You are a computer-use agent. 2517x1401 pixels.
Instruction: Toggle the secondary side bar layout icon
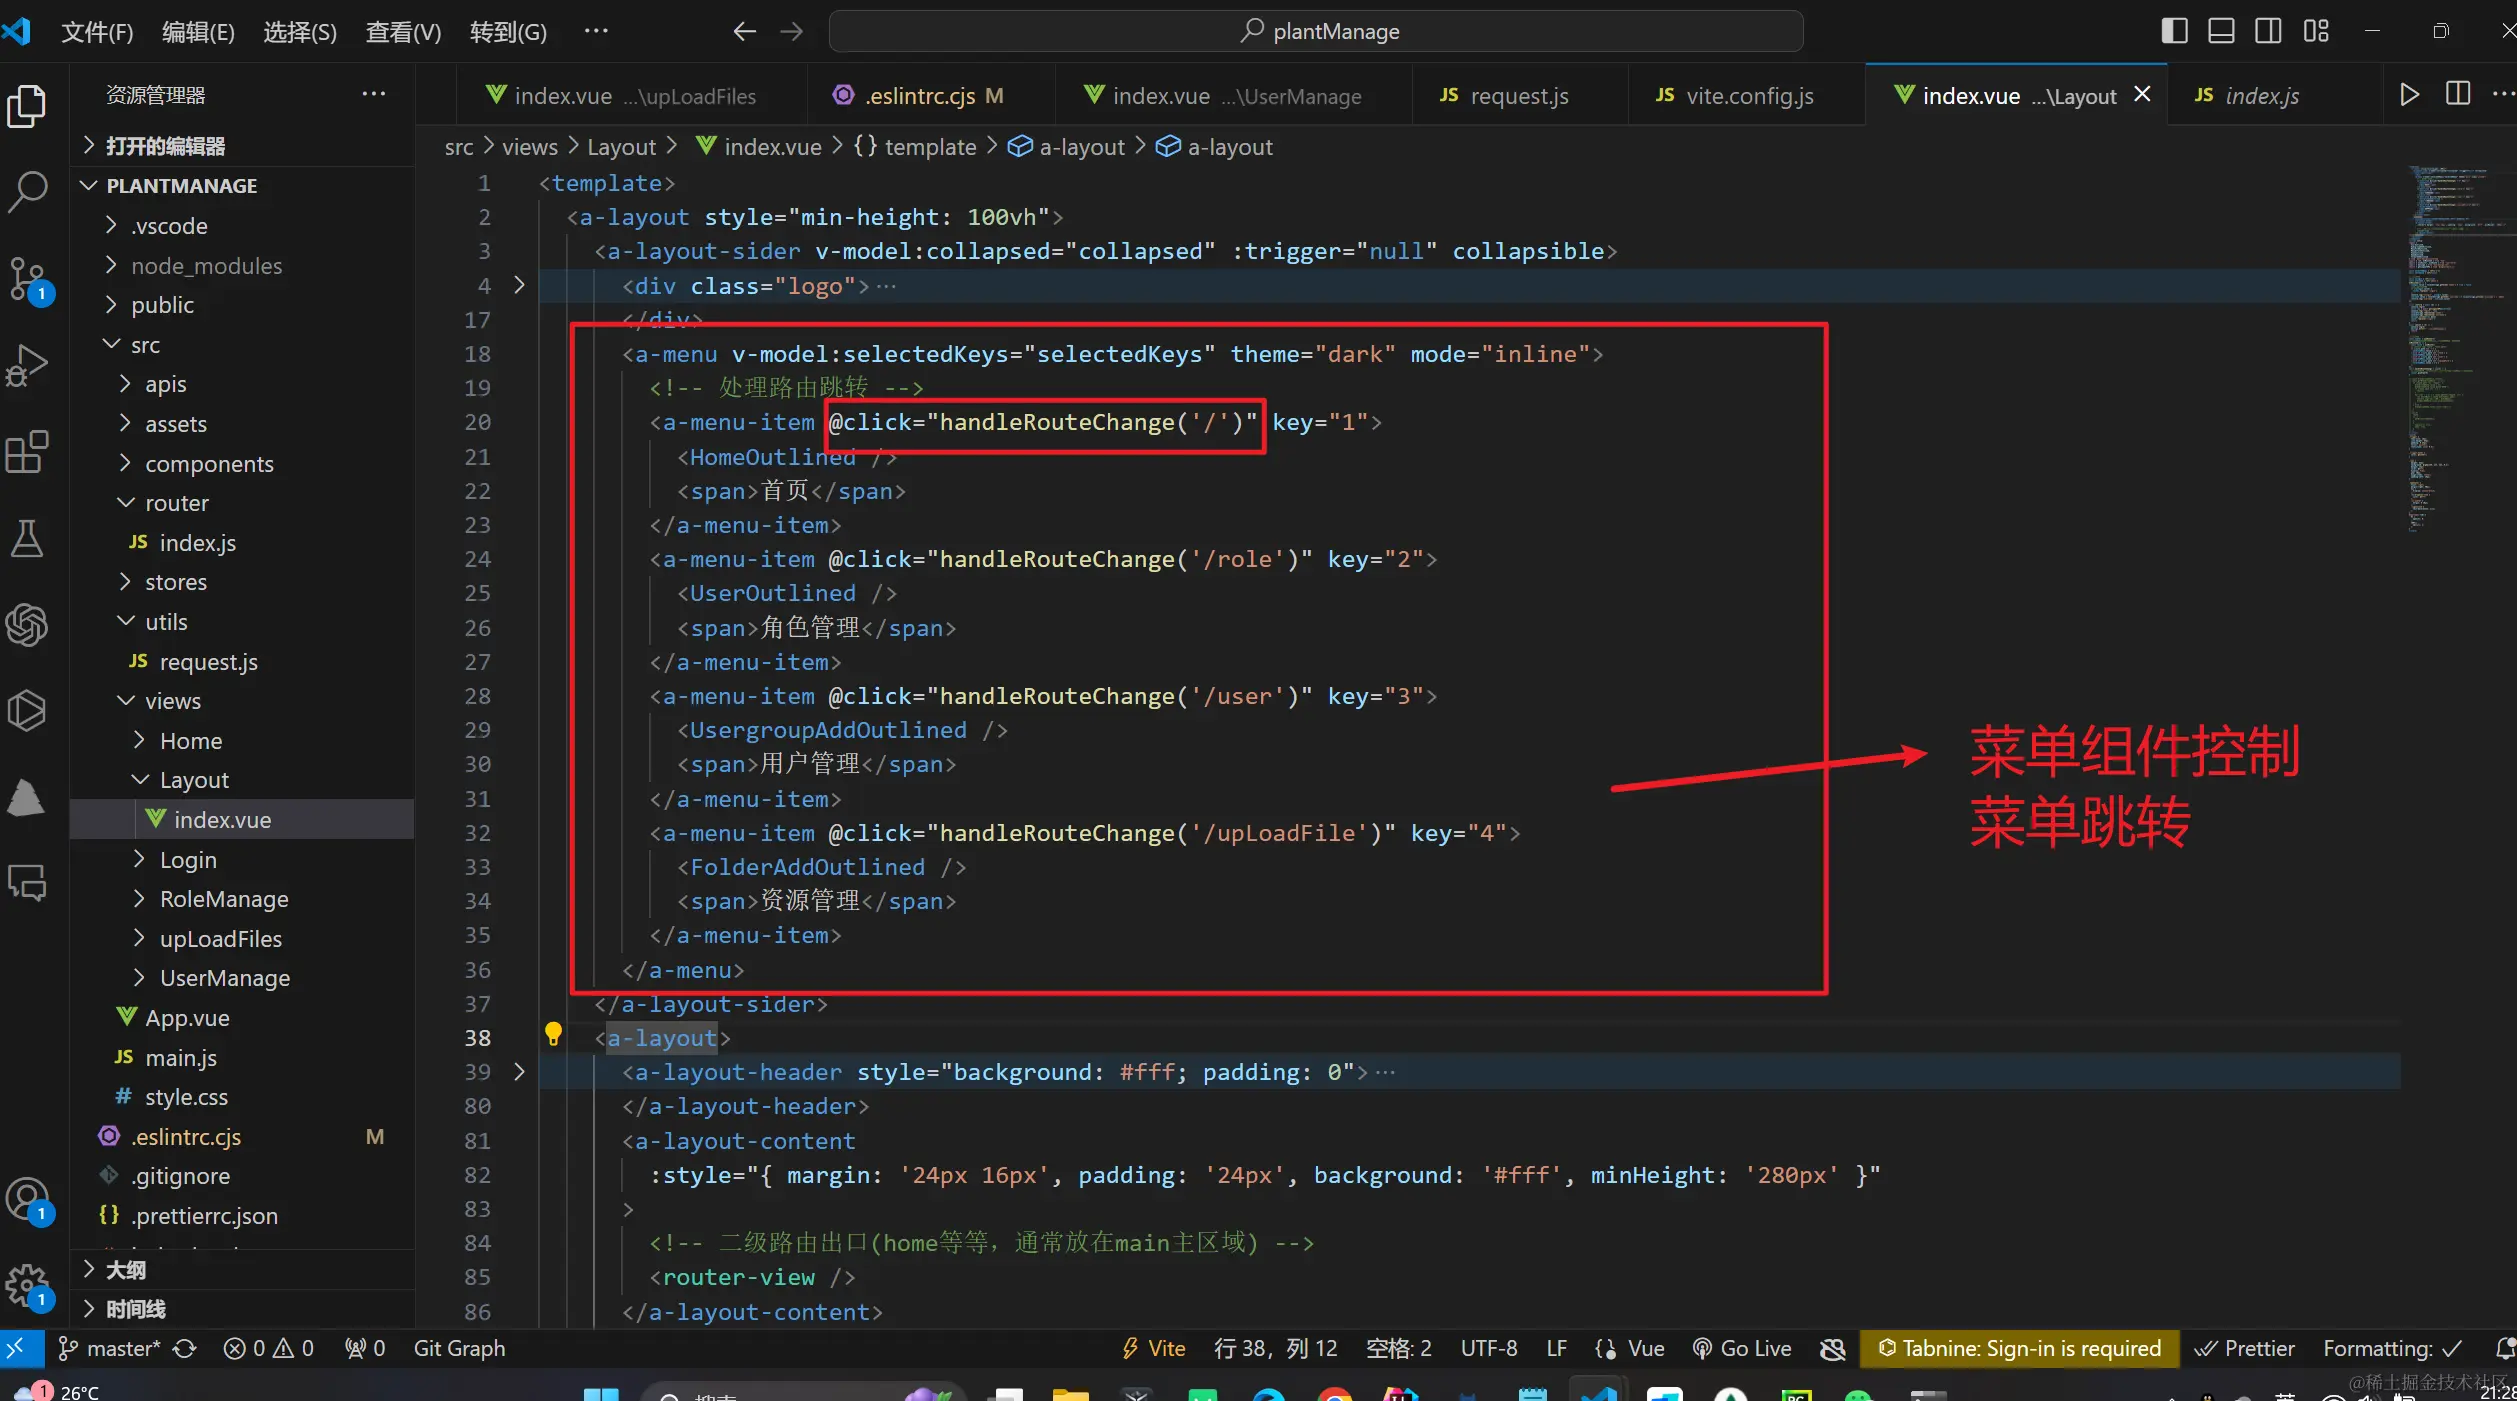[2268, 31]
